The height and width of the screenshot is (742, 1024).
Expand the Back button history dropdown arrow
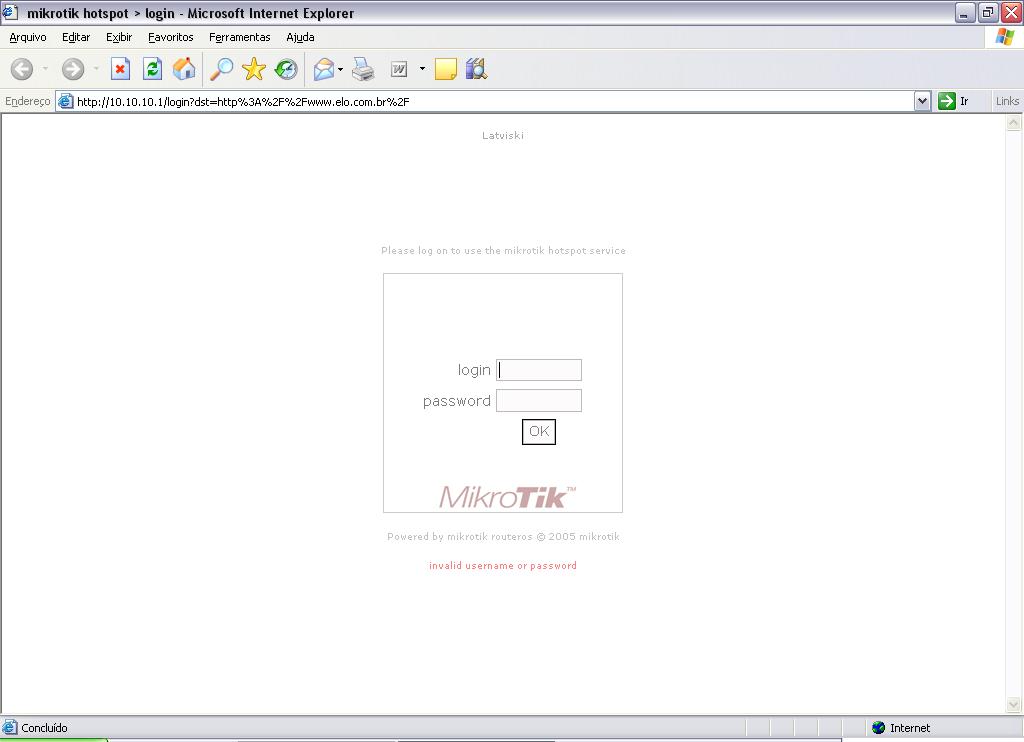point(45,69)
